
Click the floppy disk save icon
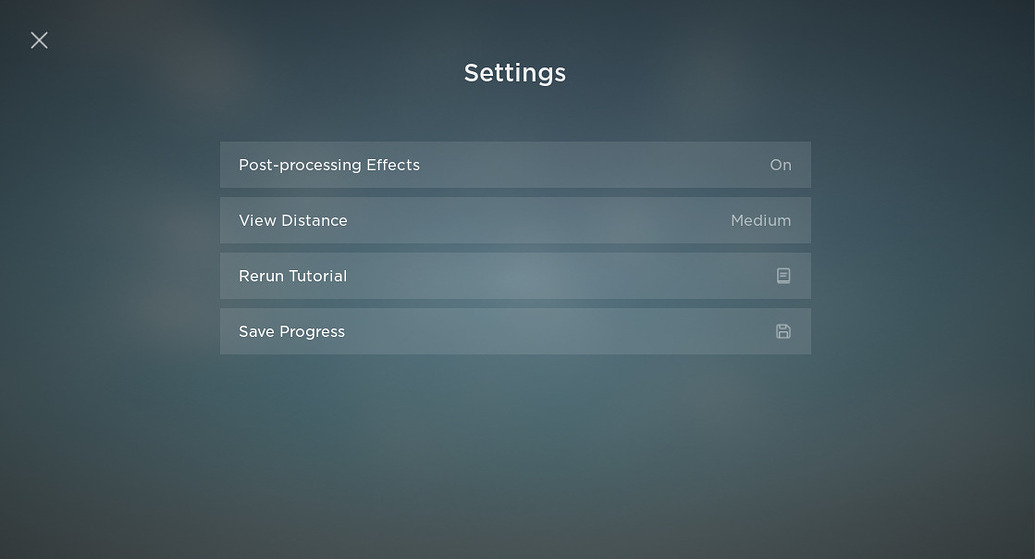783,332
